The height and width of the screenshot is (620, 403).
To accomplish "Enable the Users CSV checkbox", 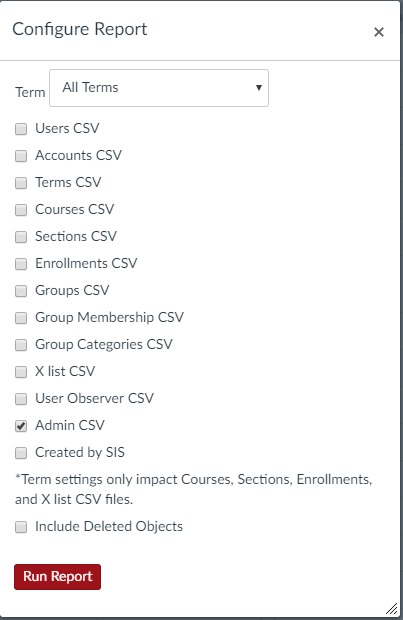I will click(x=21, y=129).
